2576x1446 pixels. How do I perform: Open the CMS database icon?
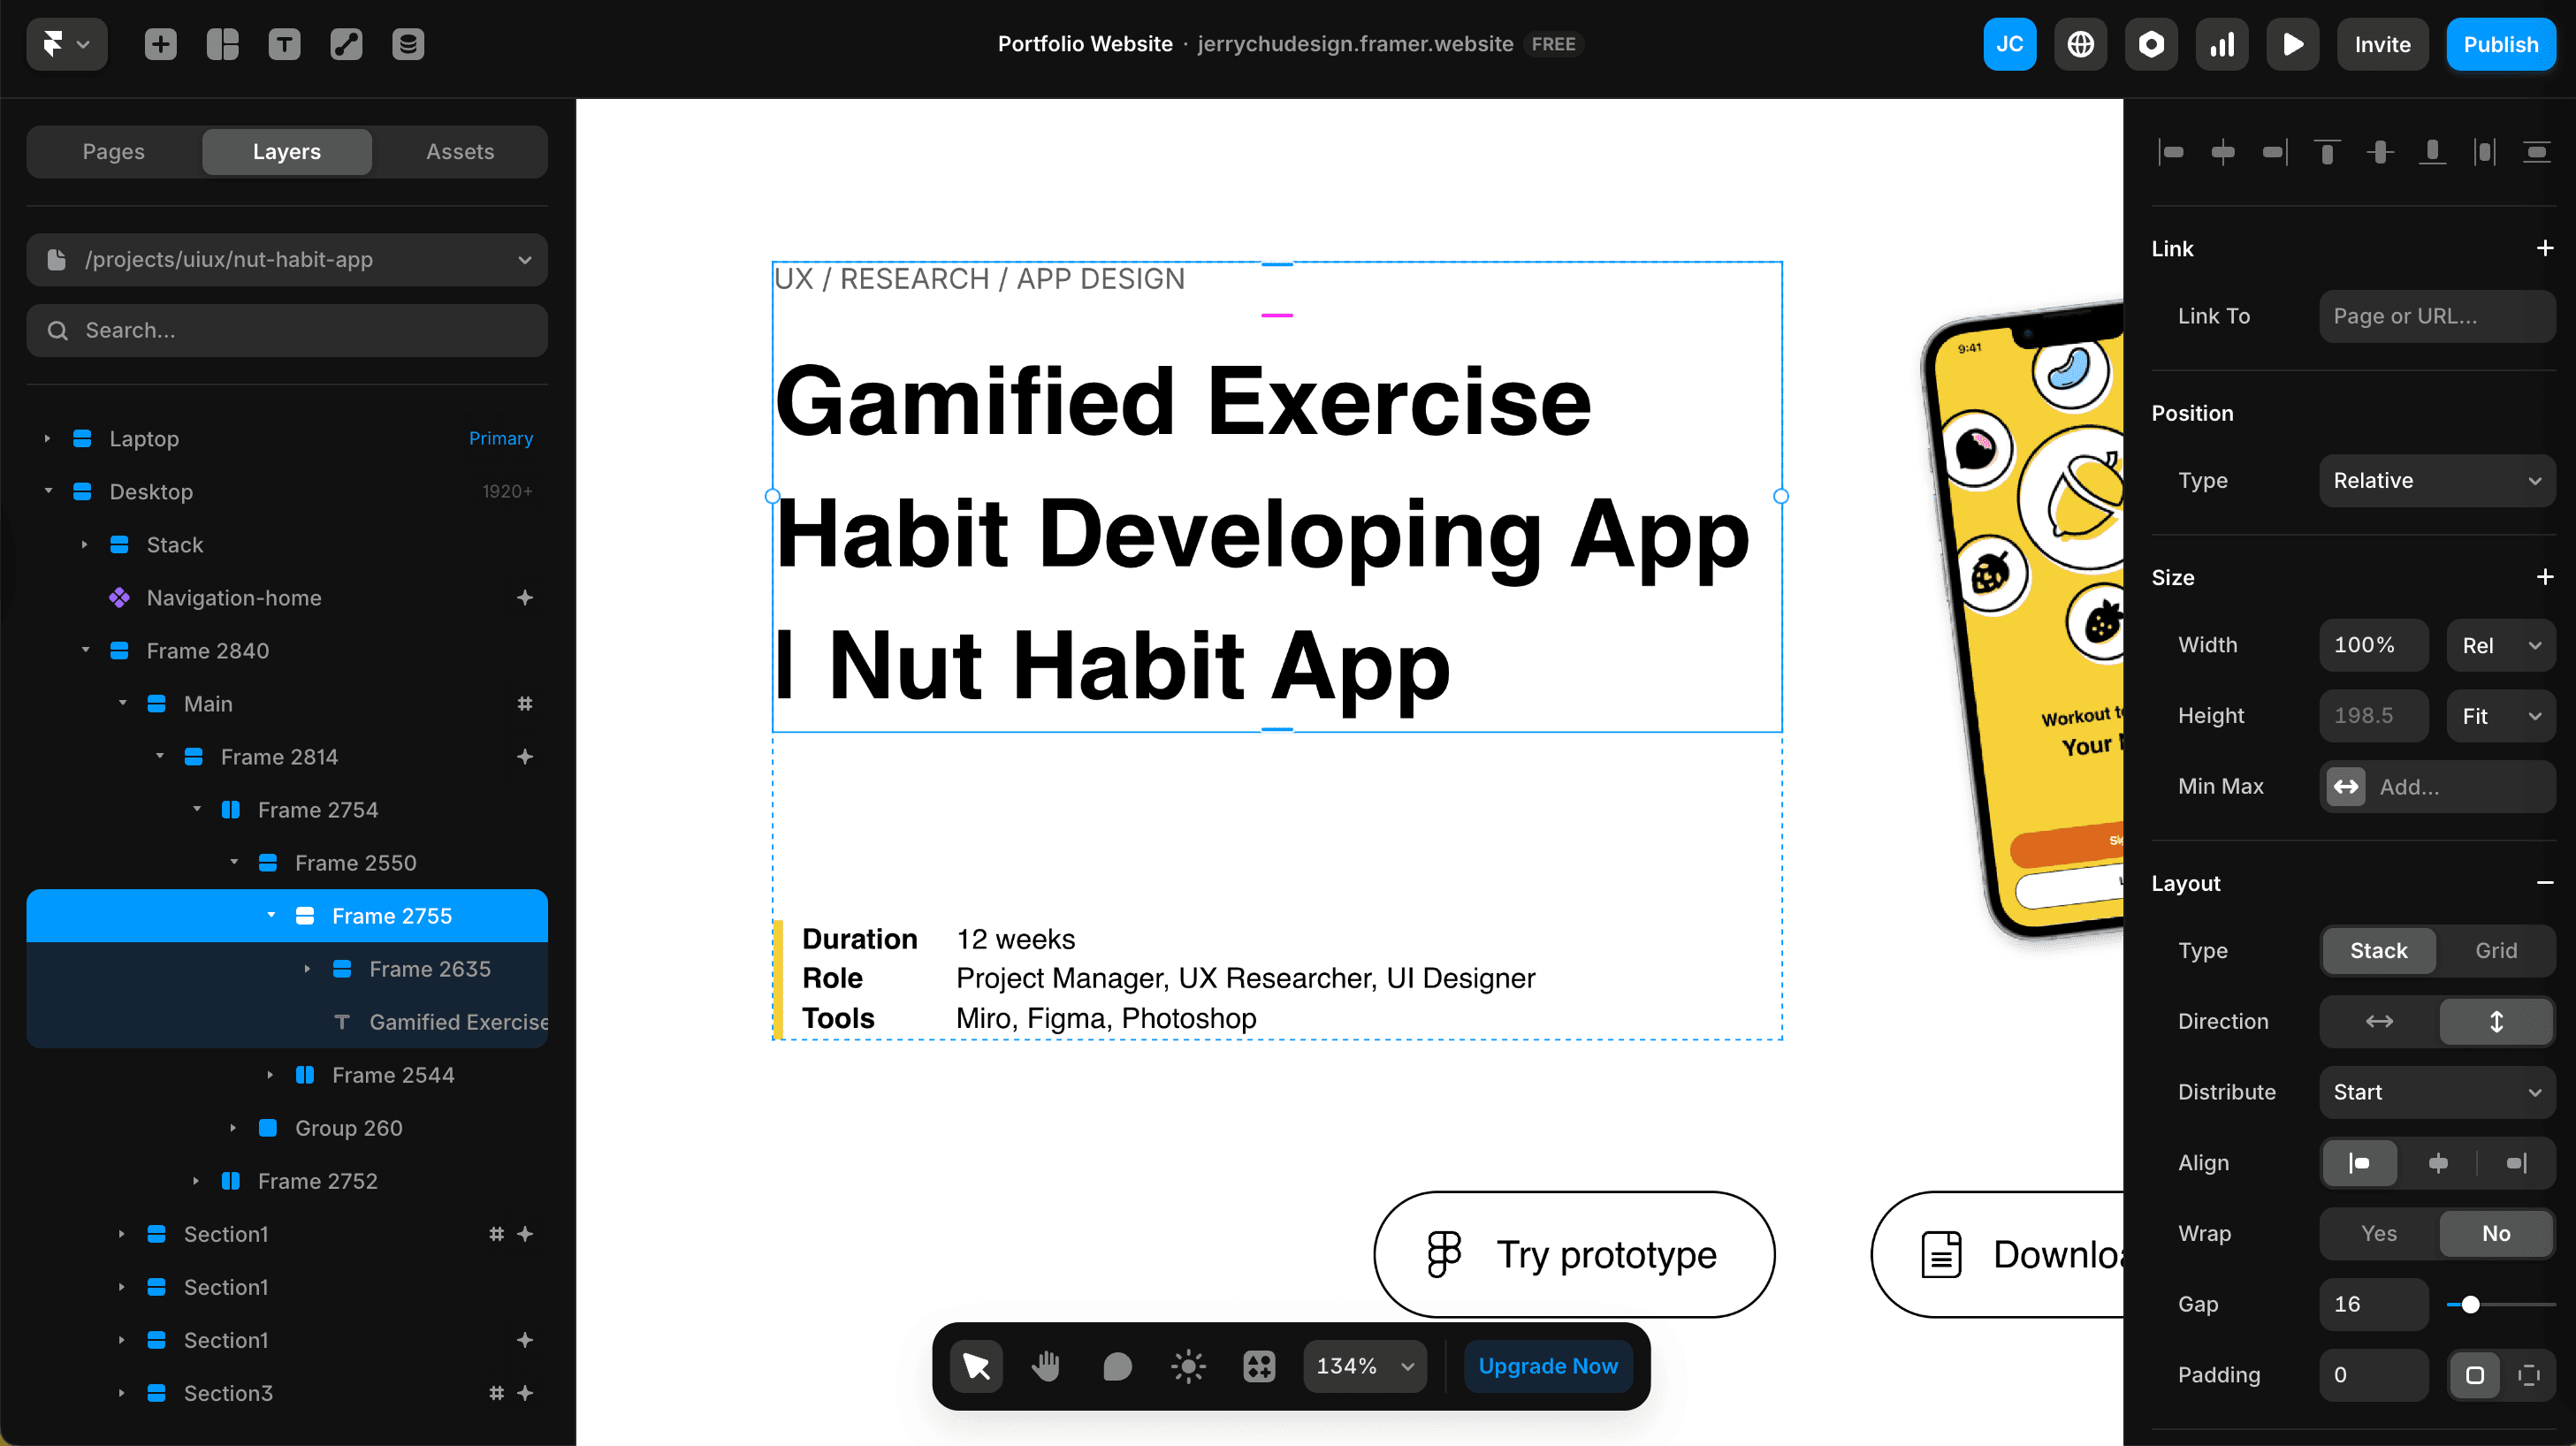[408, 44]
